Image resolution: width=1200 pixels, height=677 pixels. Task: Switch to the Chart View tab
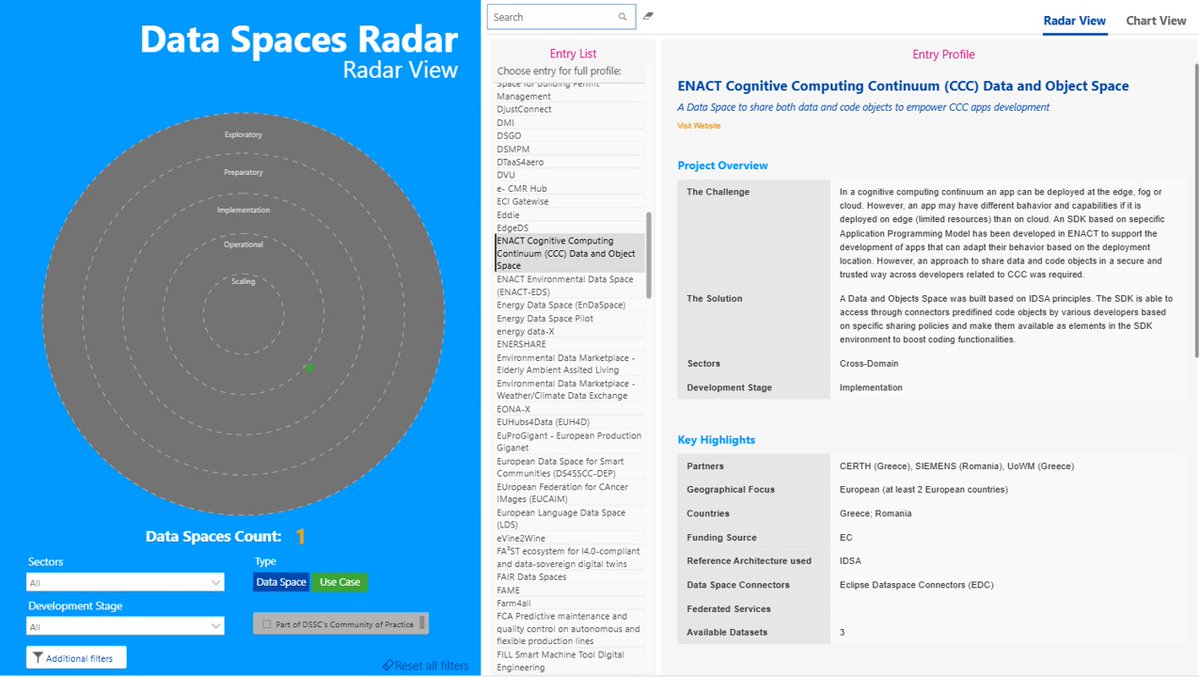tap(1156, 21)
